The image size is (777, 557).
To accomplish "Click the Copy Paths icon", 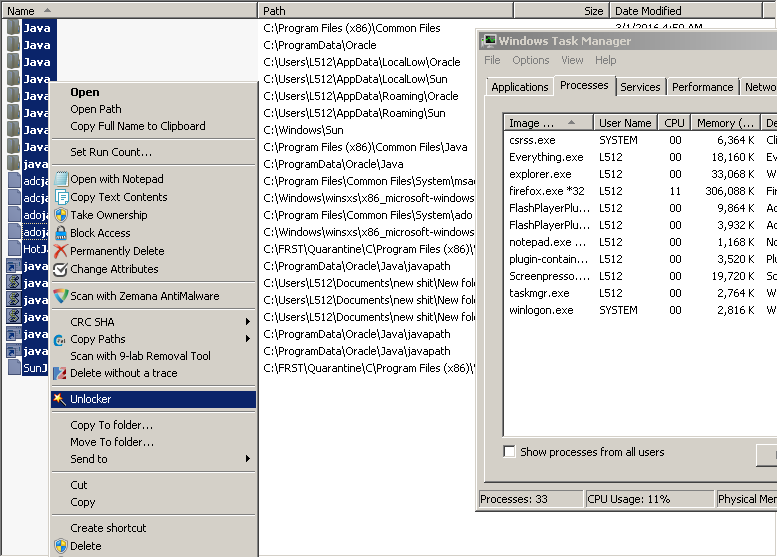I will pos(60,339).
